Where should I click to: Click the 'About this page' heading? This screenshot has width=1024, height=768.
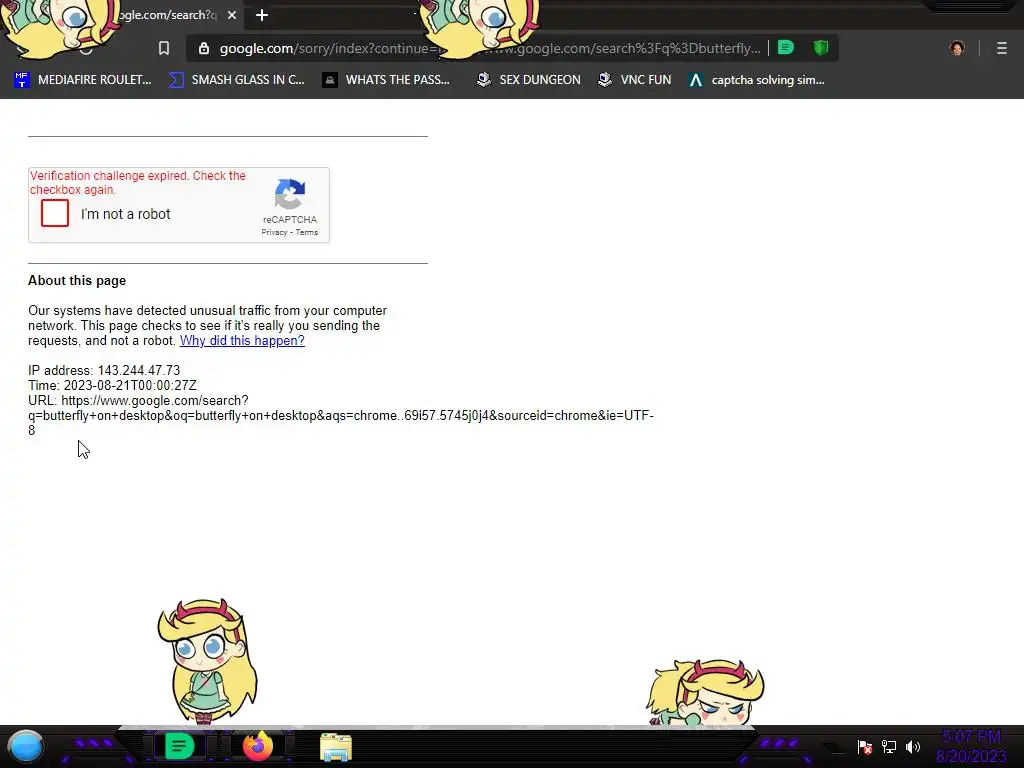(x=77, y=280)
